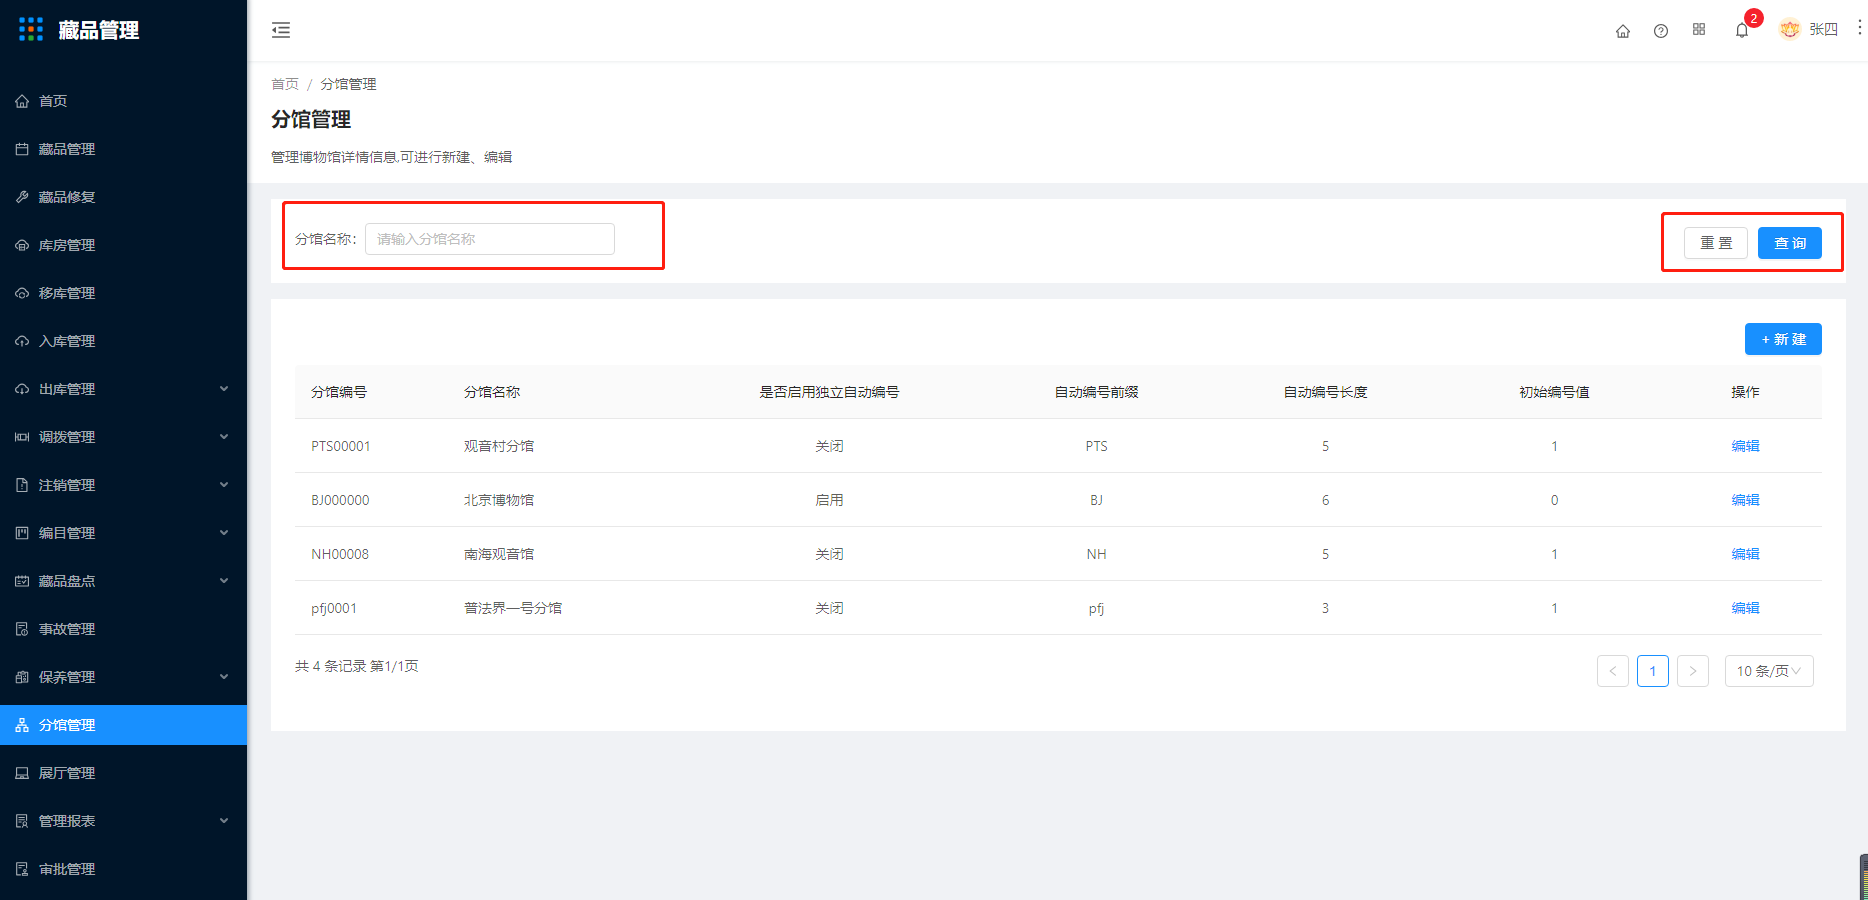
Task: Click the 保养管理 sidebar icon
Action: (x=22, y=677)
